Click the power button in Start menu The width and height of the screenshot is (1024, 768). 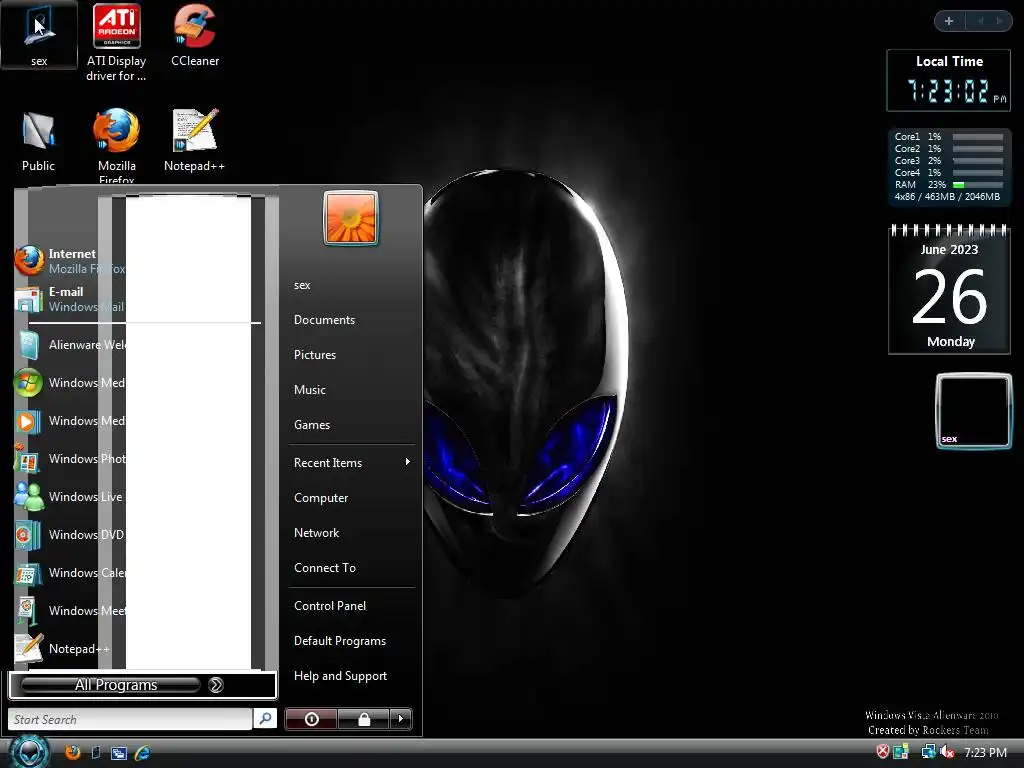(312, 719)
